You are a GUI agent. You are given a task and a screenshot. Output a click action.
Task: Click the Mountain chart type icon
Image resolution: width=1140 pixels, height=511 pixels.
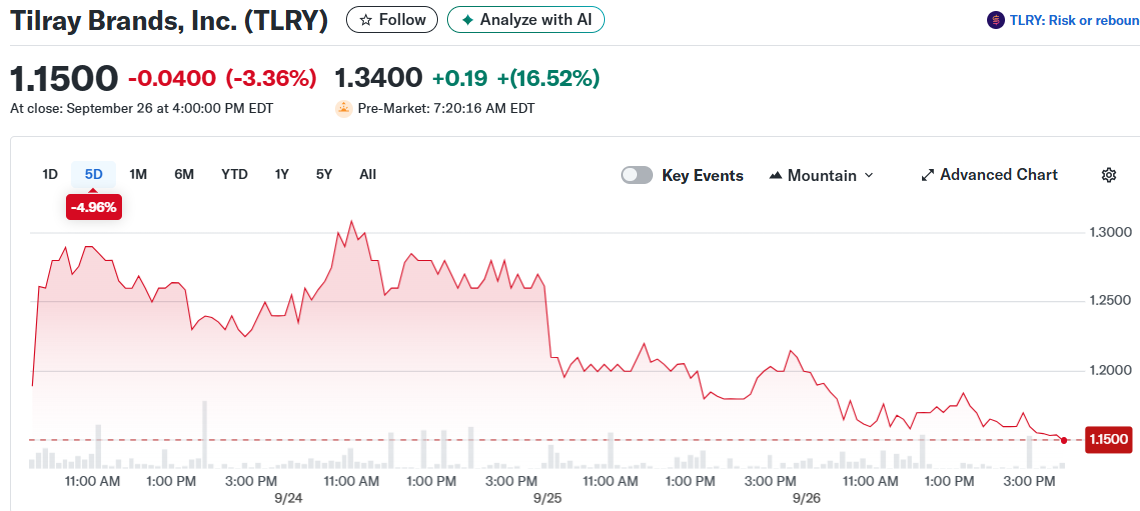pos(776,175)
